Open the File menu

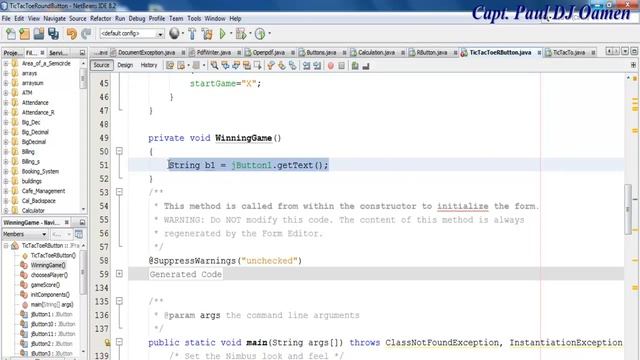[6, 19]
